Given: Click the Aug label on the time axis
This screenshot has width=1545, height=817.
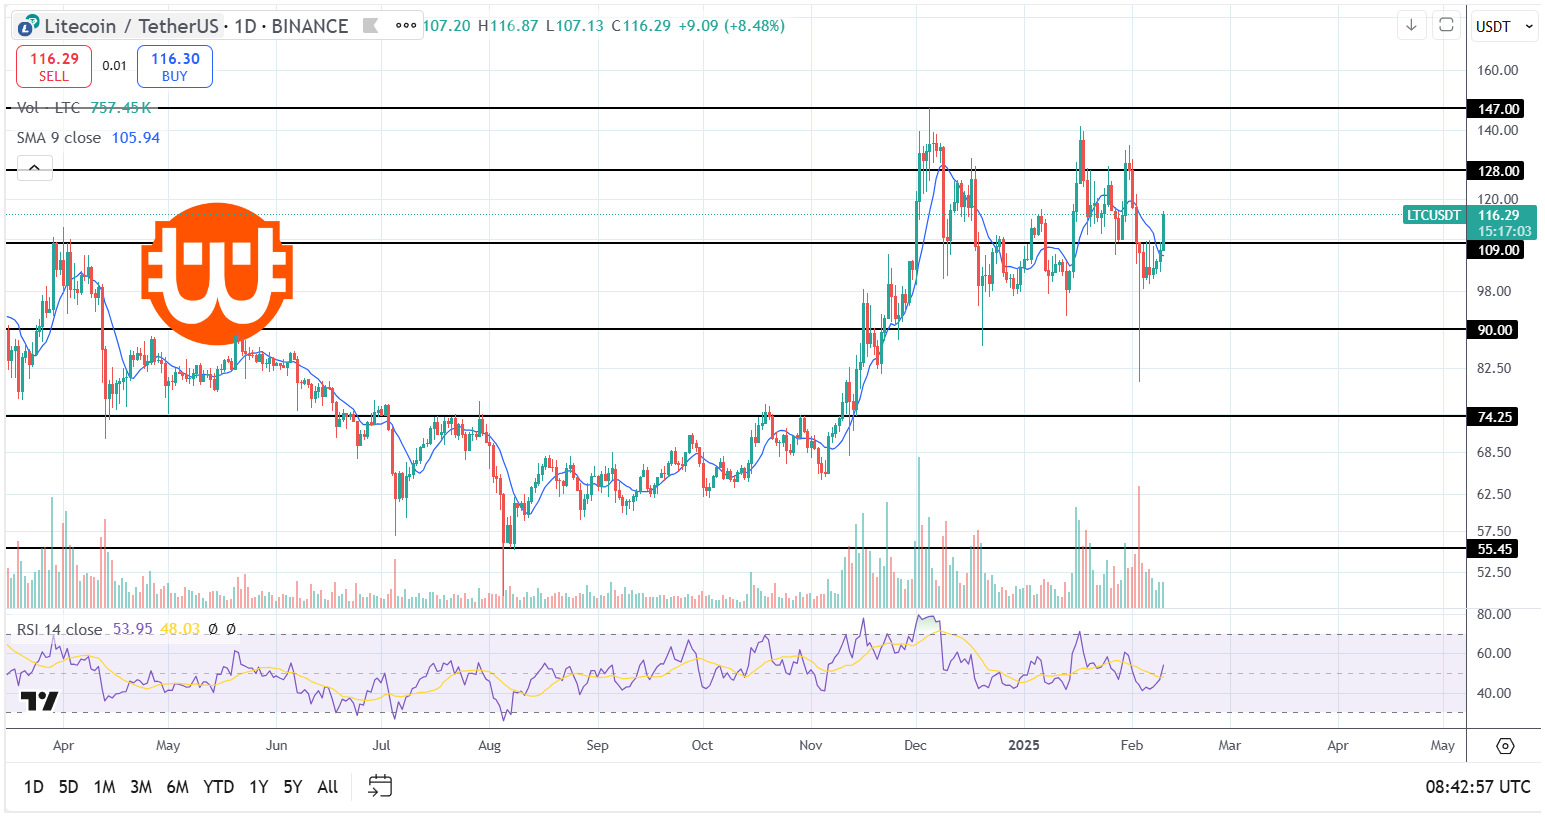Looking at the screenshot, I should click(489, 745).
